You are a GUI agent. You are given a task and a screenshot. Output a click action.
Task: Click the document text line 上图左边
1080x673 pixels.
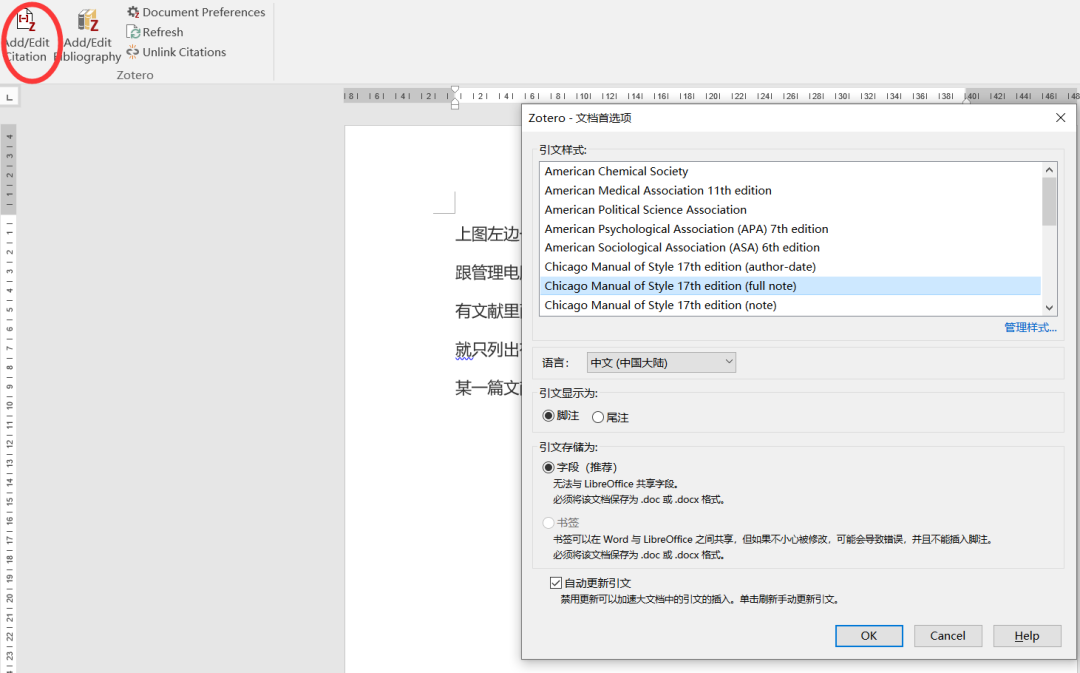point(488,234)
